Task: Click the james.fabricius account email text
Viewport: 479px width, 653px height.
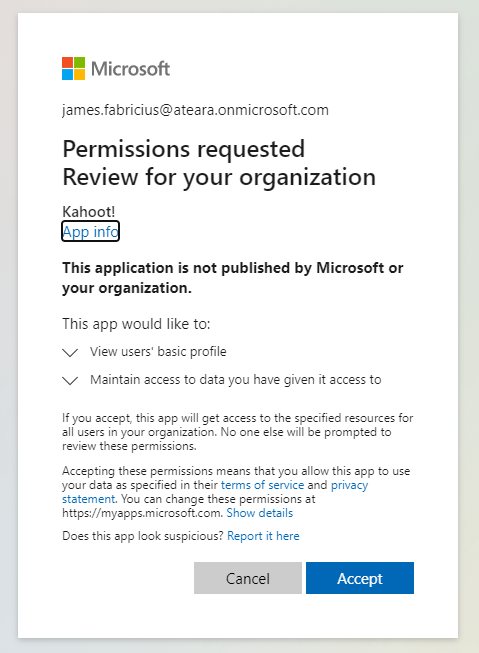Action: click(x=195, y=110)
